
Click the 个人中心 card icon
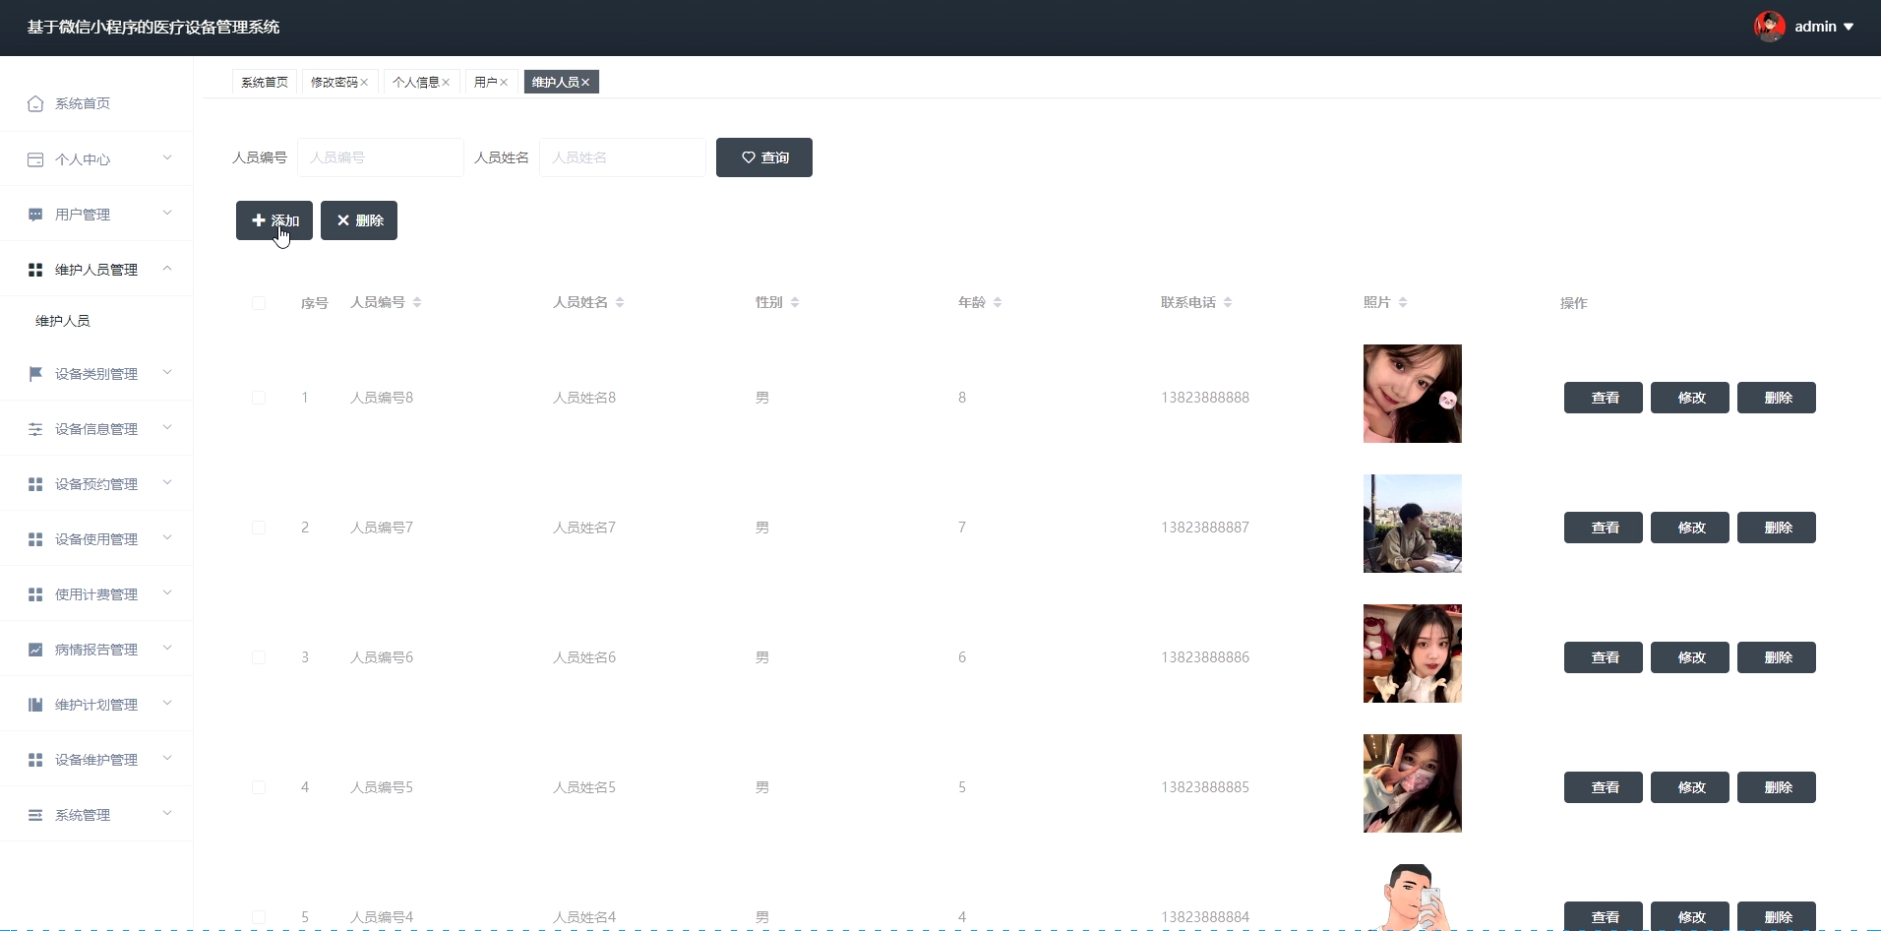point(36,159)
